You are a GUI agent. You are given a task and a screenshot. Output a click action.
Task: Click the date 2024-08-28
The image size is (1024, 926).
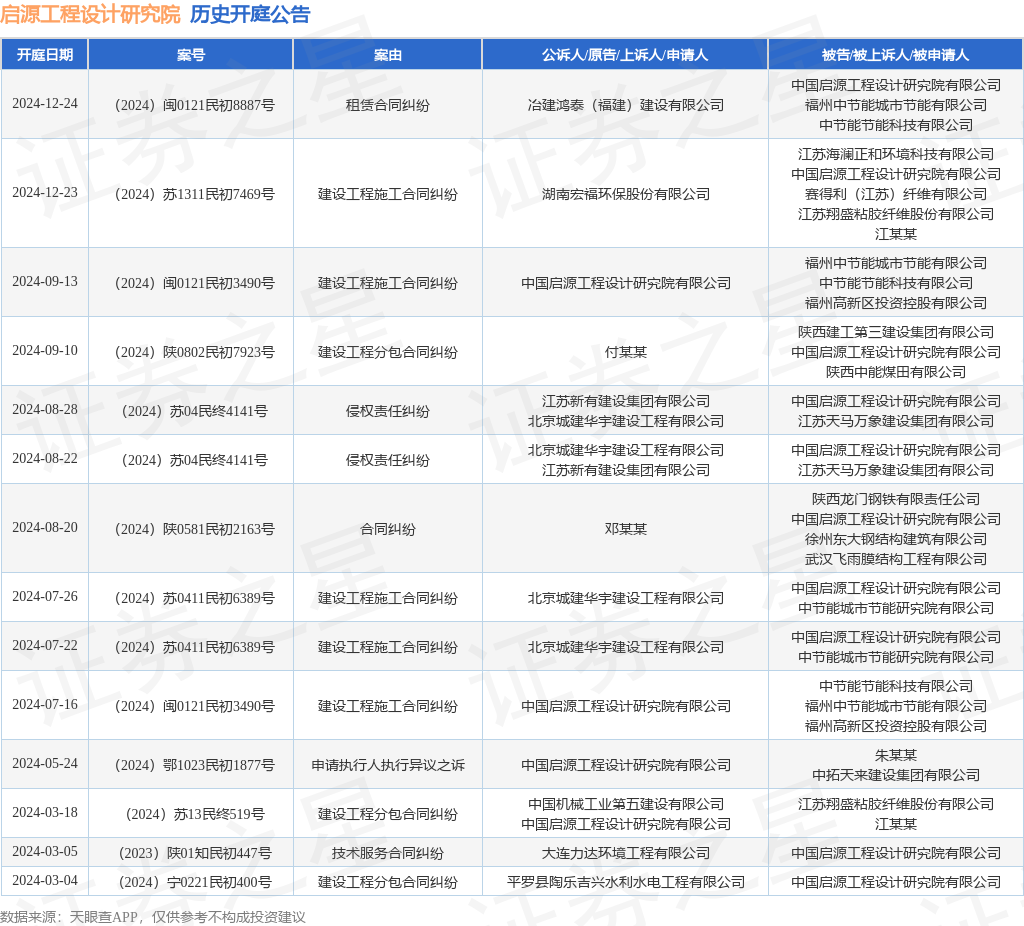tap(45, 409)
